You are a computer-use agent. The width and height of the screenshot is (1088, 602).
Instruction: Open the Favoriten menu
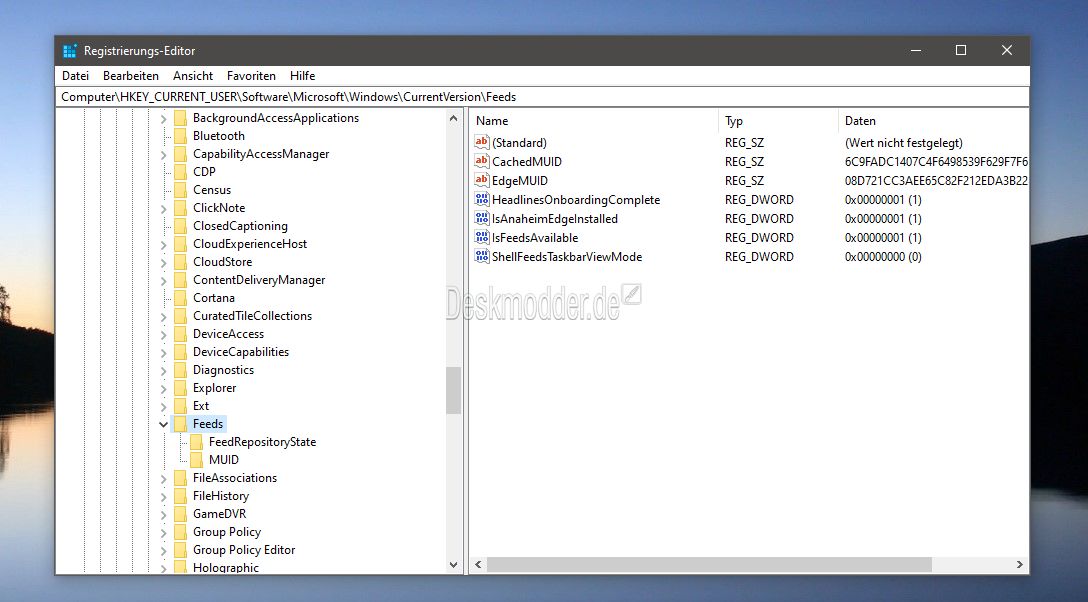(x=251, y=76)
